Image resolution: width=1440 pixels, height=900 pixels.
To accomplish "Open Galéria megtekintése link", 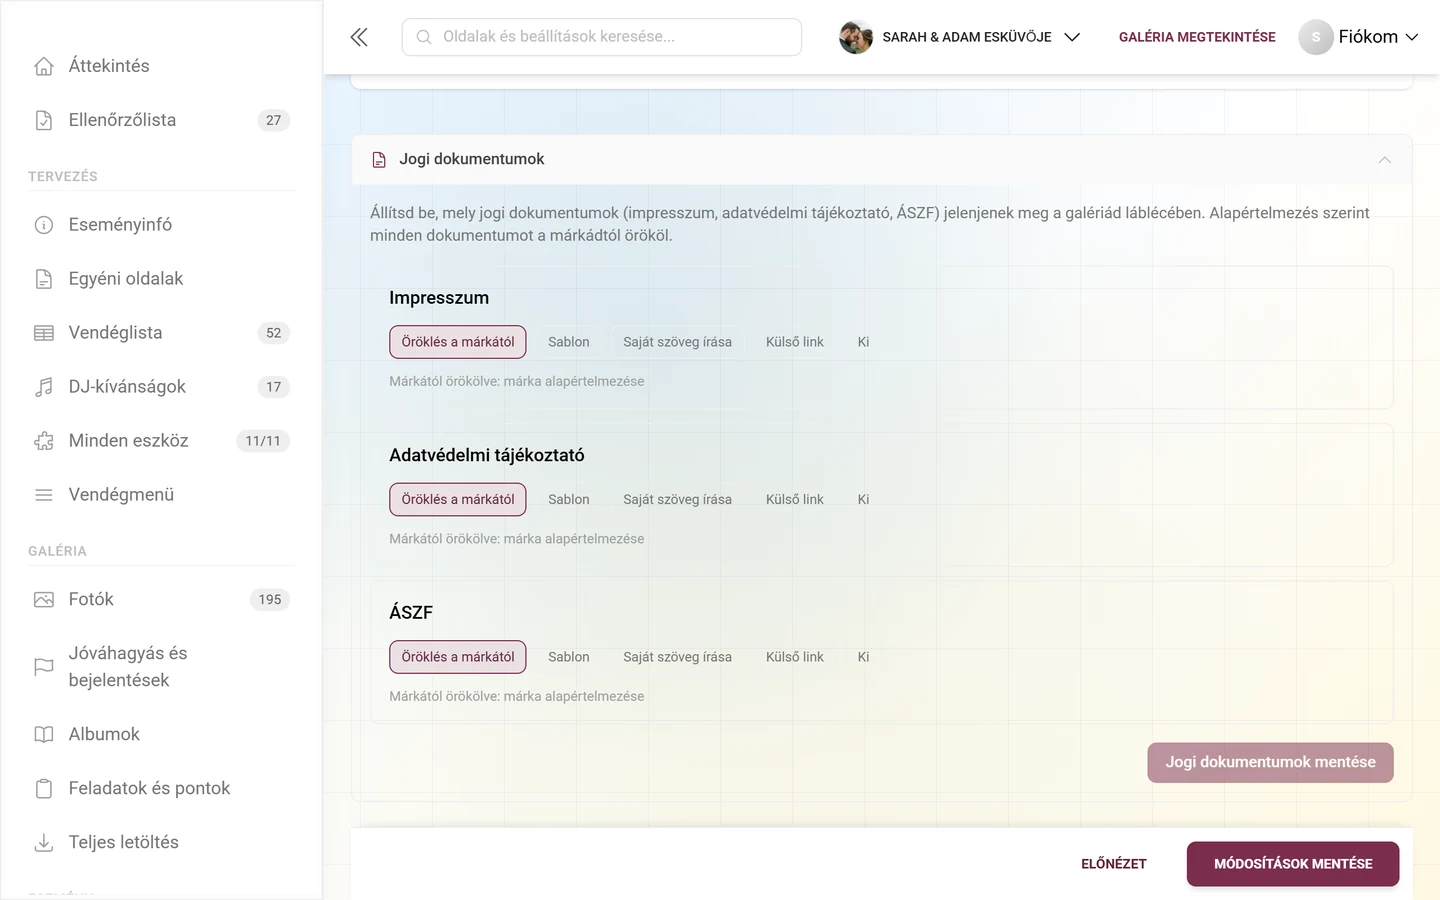I will 1197,37.
